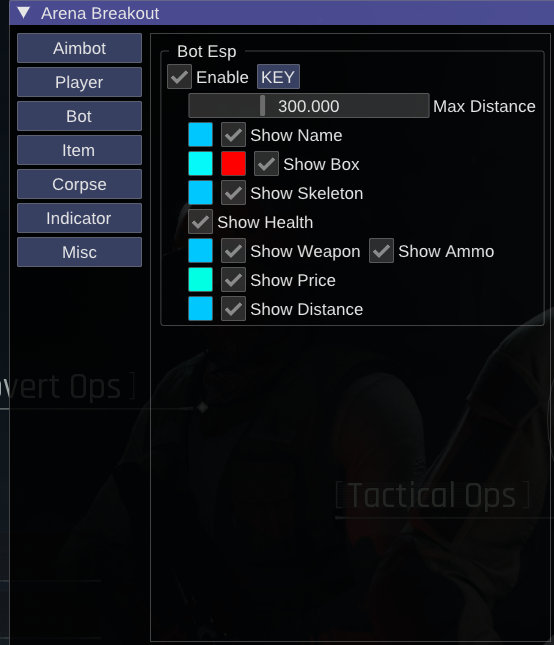Screen dimensions: 554x645
Task: Turn off the Show Ammo checkbox
Action: click(381, 251)
